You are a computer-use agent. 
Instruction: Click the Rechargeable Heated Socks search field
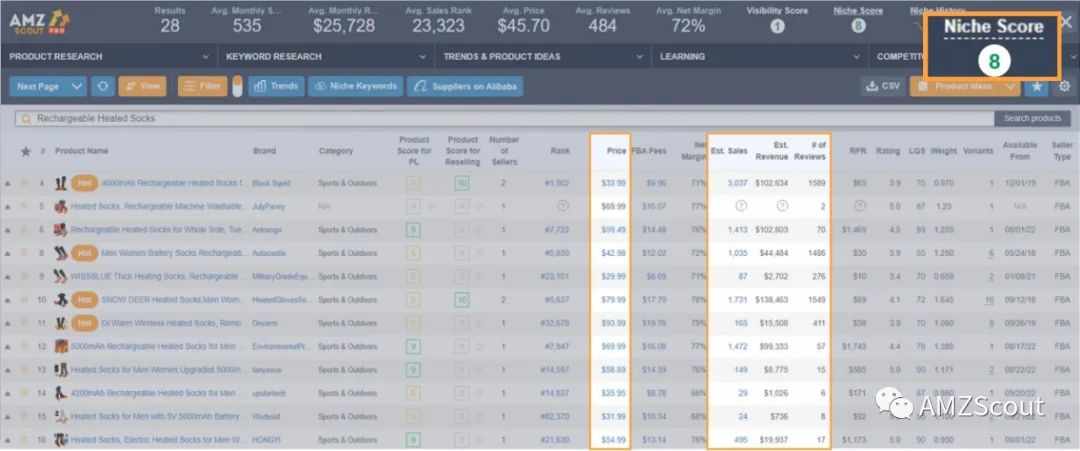point(504,118)
